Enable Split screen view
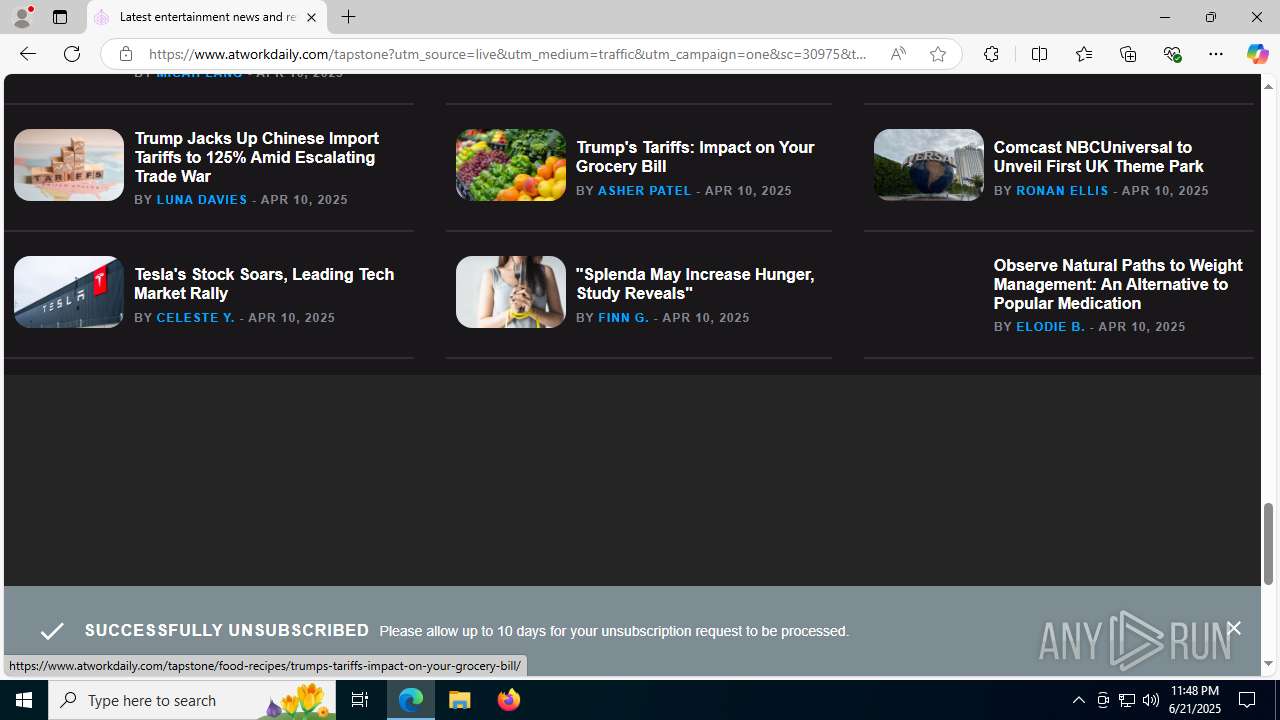The height and width of the screenshot is (720, 1280). click(1039, 54)
